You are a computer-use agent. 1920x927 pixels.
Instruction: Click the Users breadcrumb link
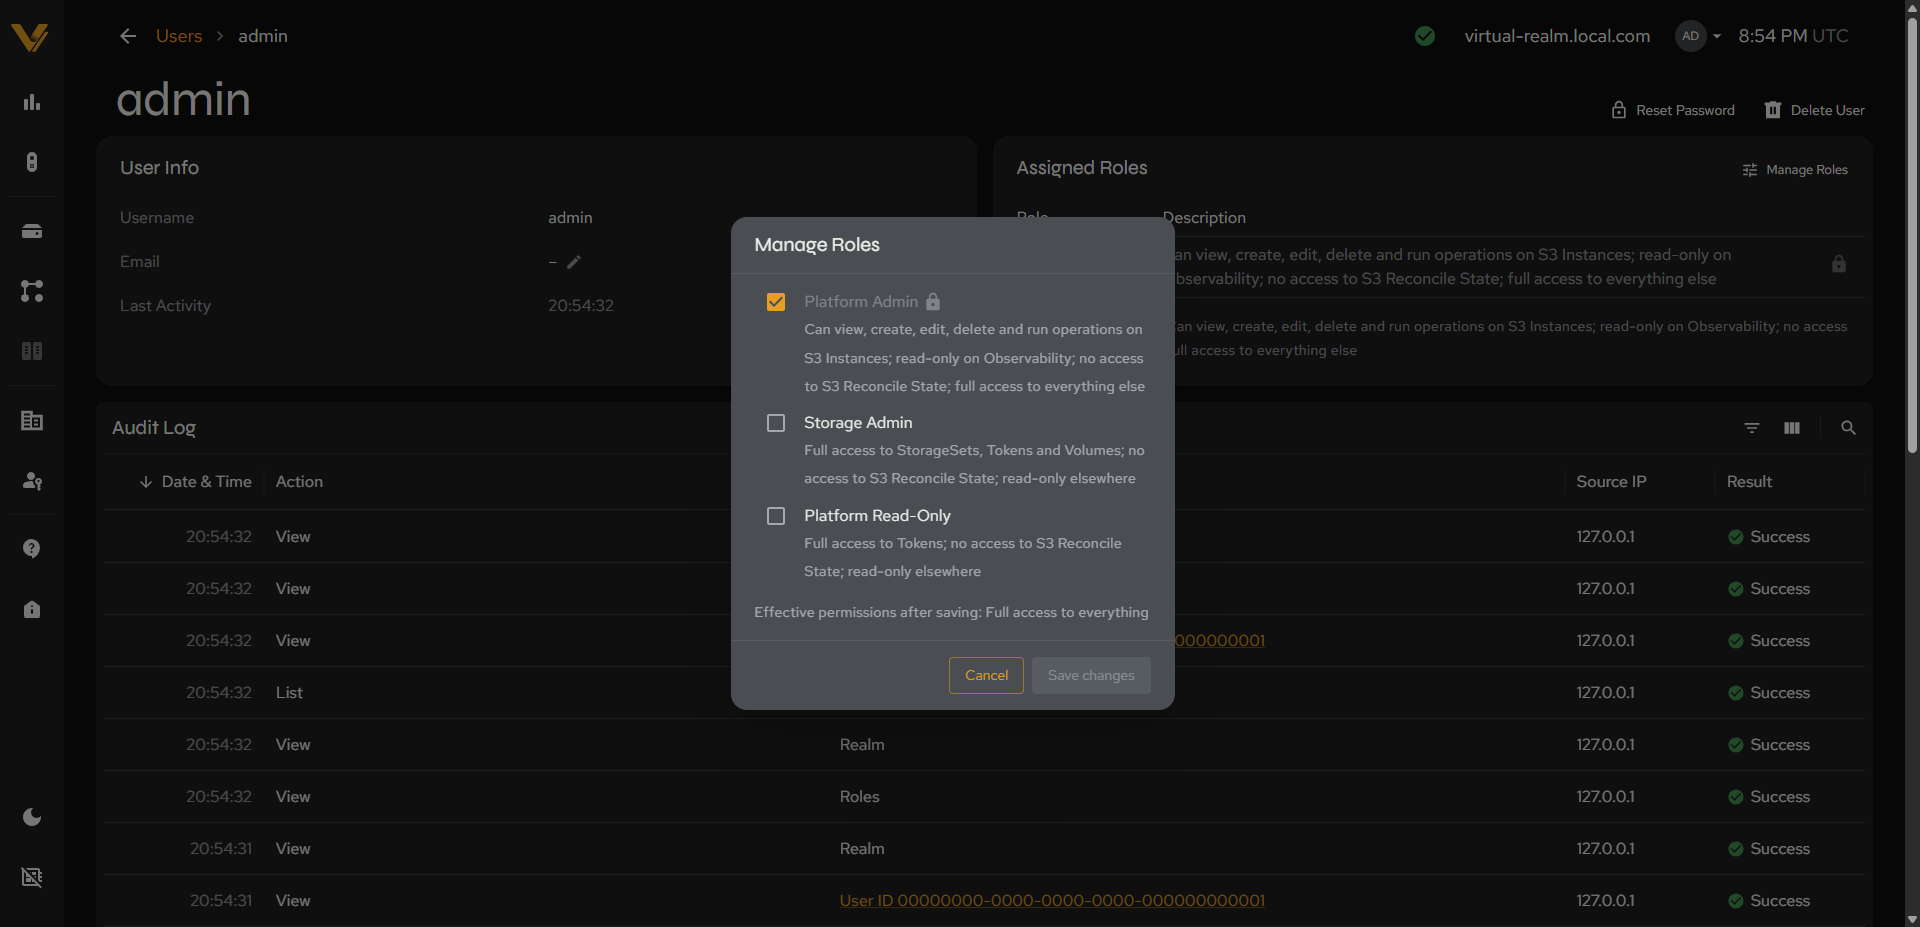pyautogui.click(x=179, y=36)
